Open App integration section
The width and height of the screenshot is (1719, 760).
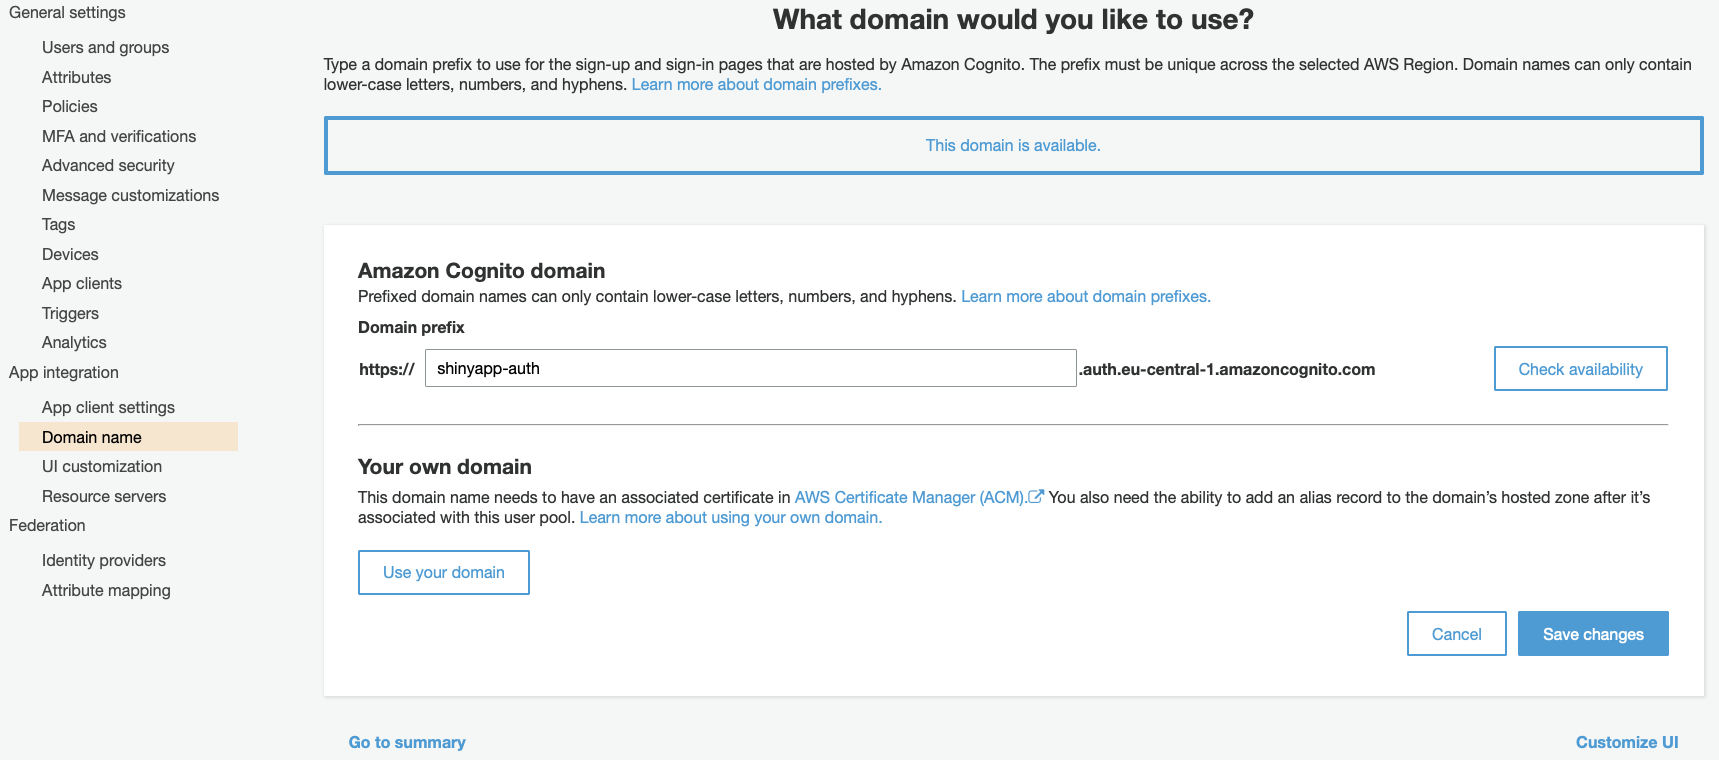pyautogui.click(x=64, y=372)
